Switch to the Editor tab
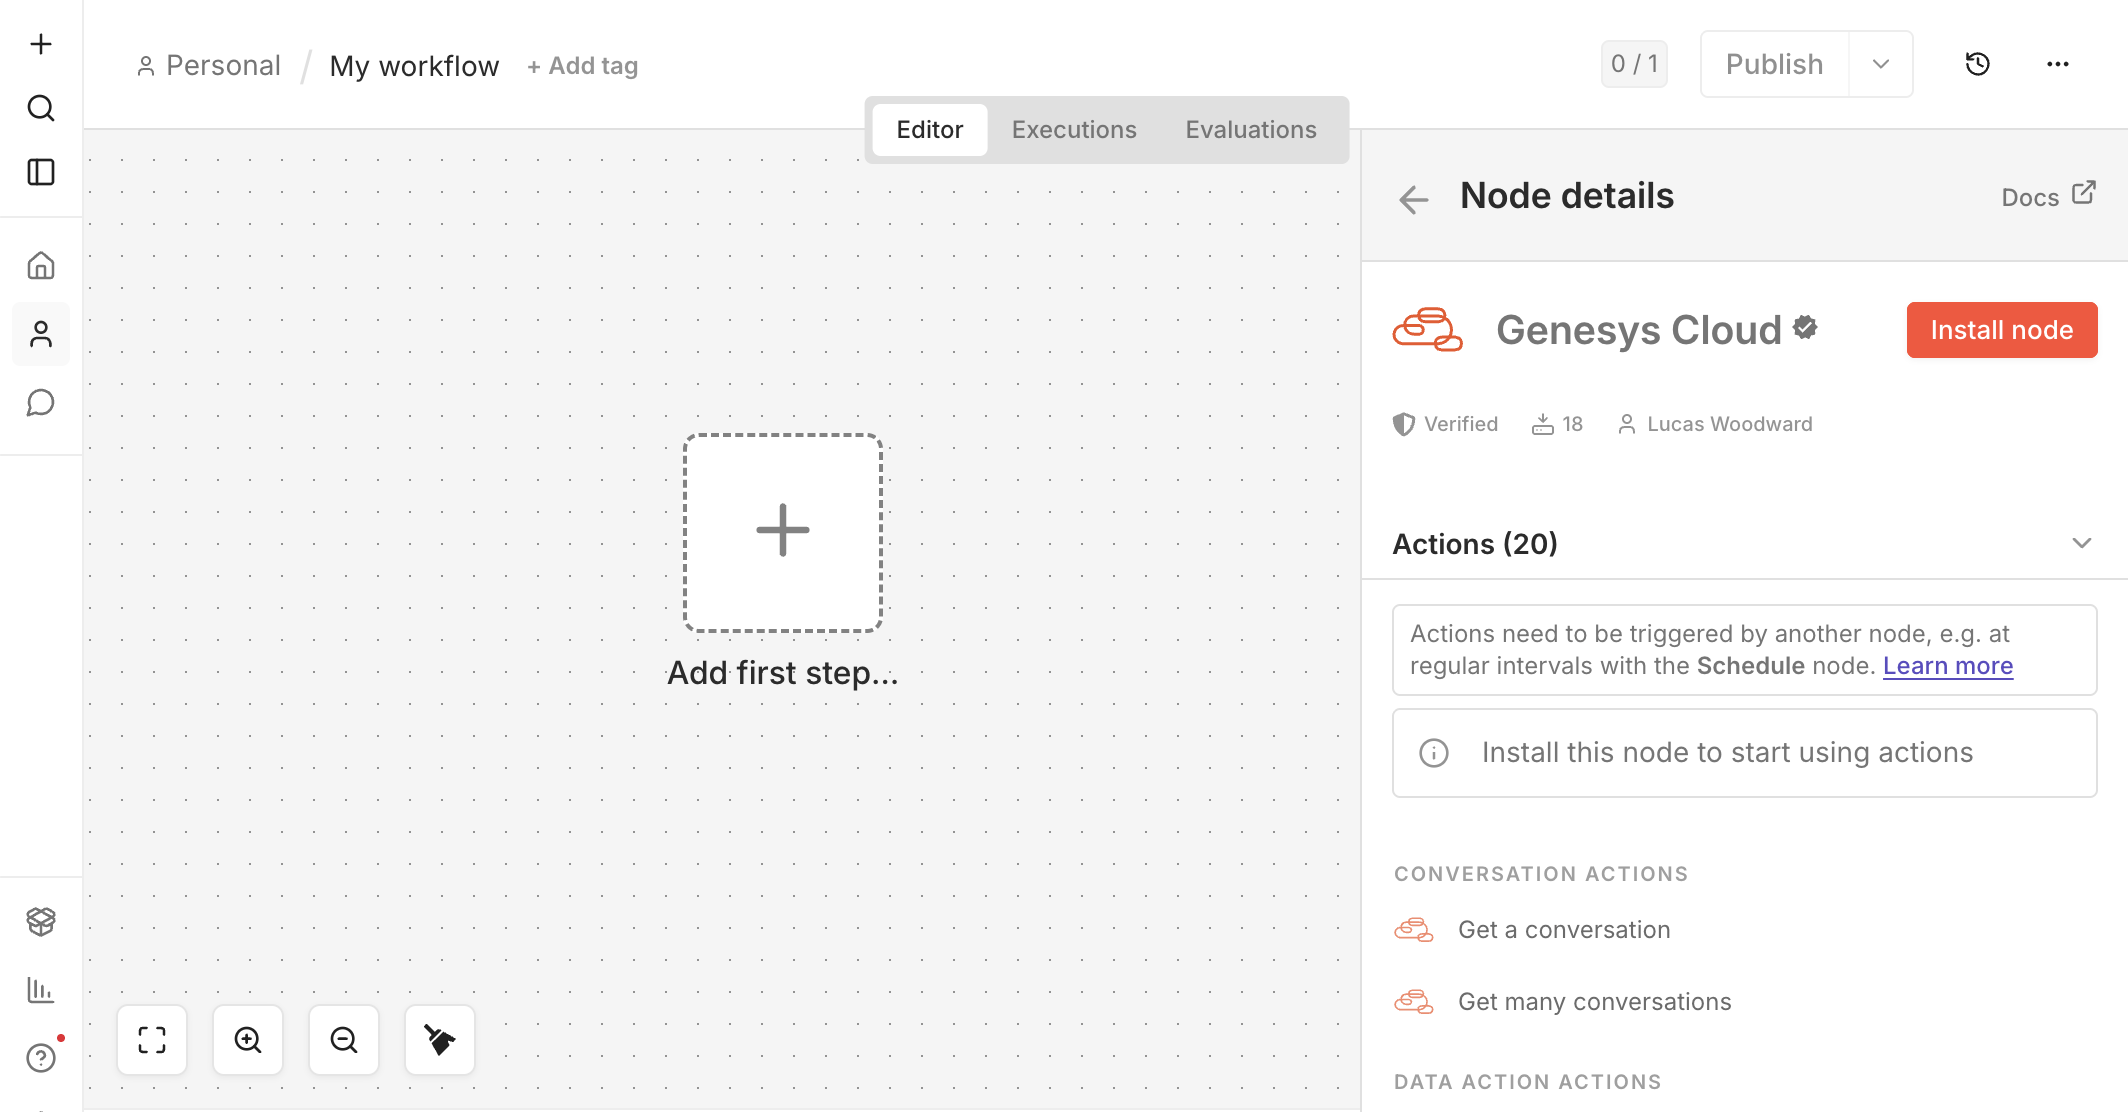This screenshot has height=1112, width=2128. pos(930,130)
